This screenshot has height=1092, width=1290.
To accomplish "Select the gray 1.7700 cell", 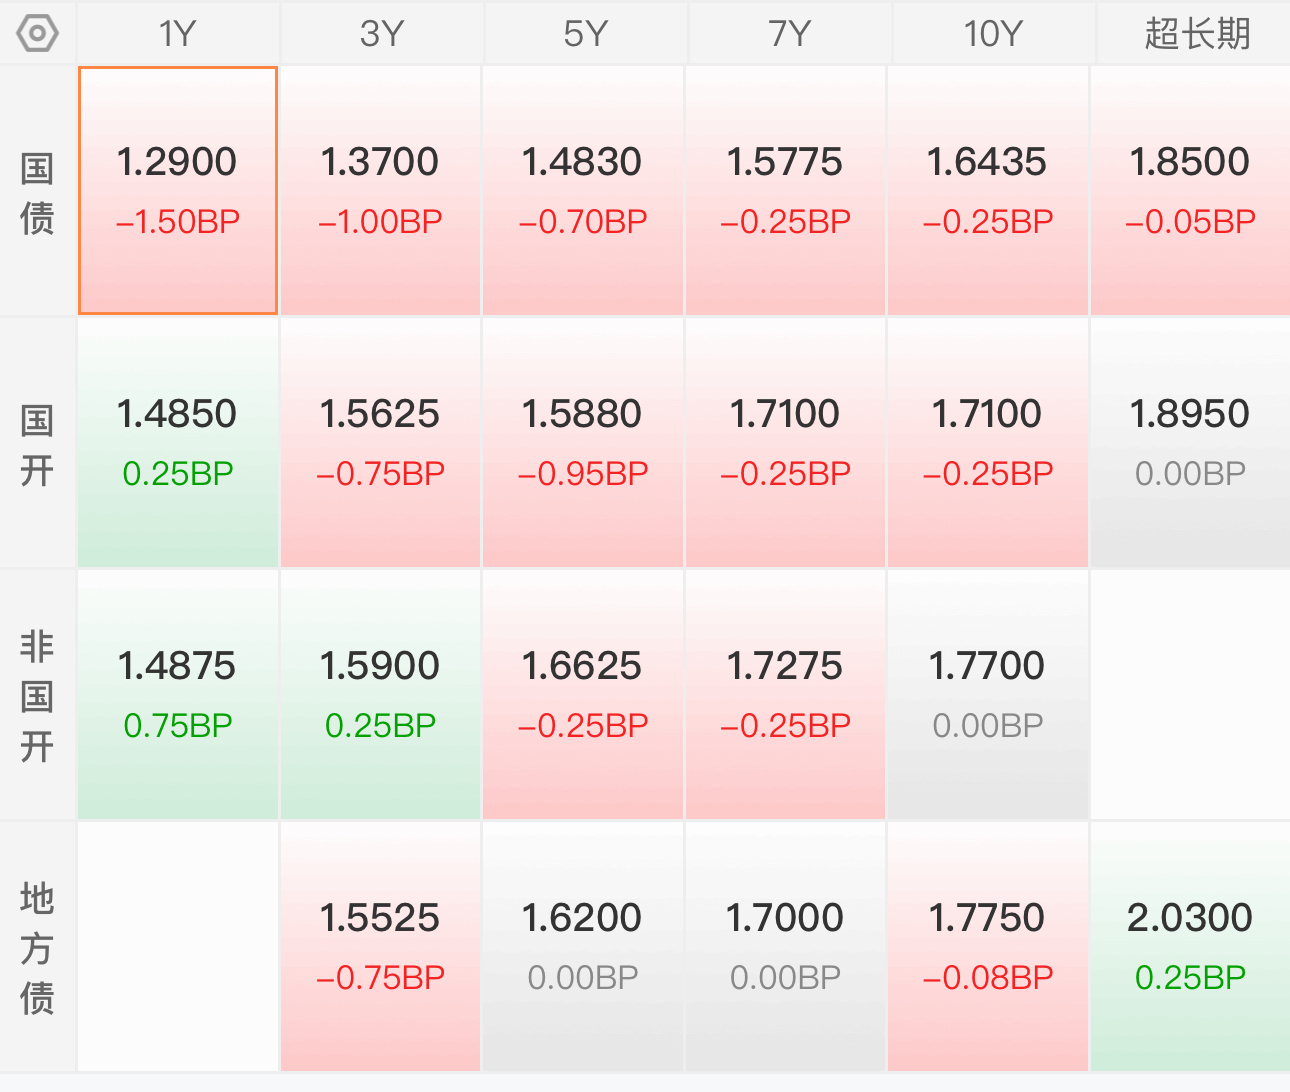I will 988,695.
